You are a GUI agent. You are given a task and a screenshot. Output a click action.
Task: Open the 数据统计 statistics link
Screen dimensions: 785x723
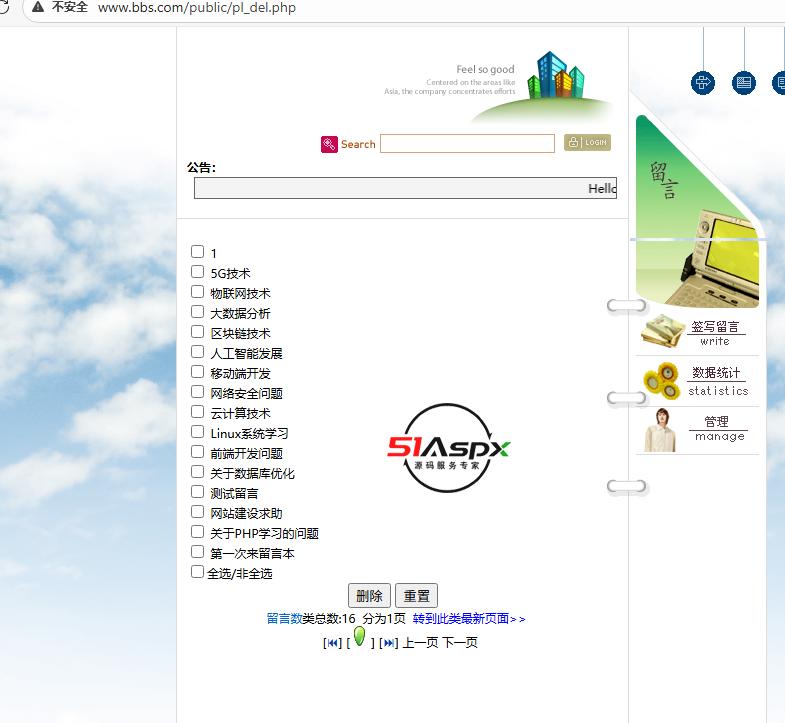coord(717,381)
